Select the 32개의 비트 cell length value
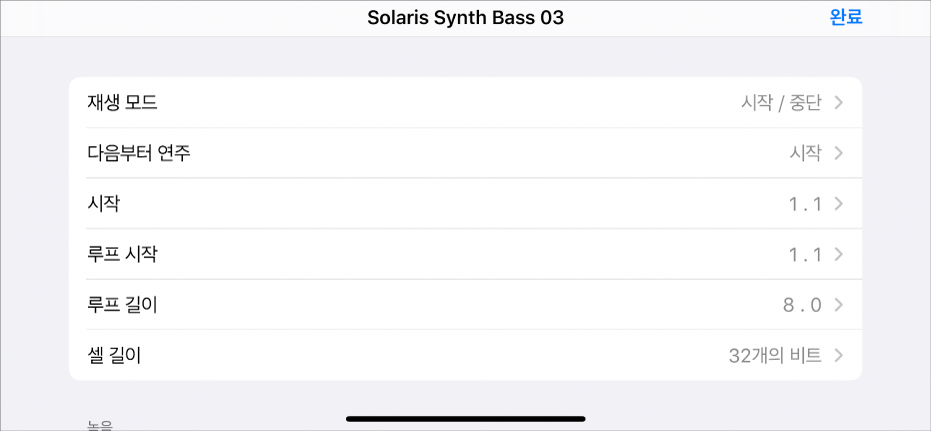 [x=775, y=355]
